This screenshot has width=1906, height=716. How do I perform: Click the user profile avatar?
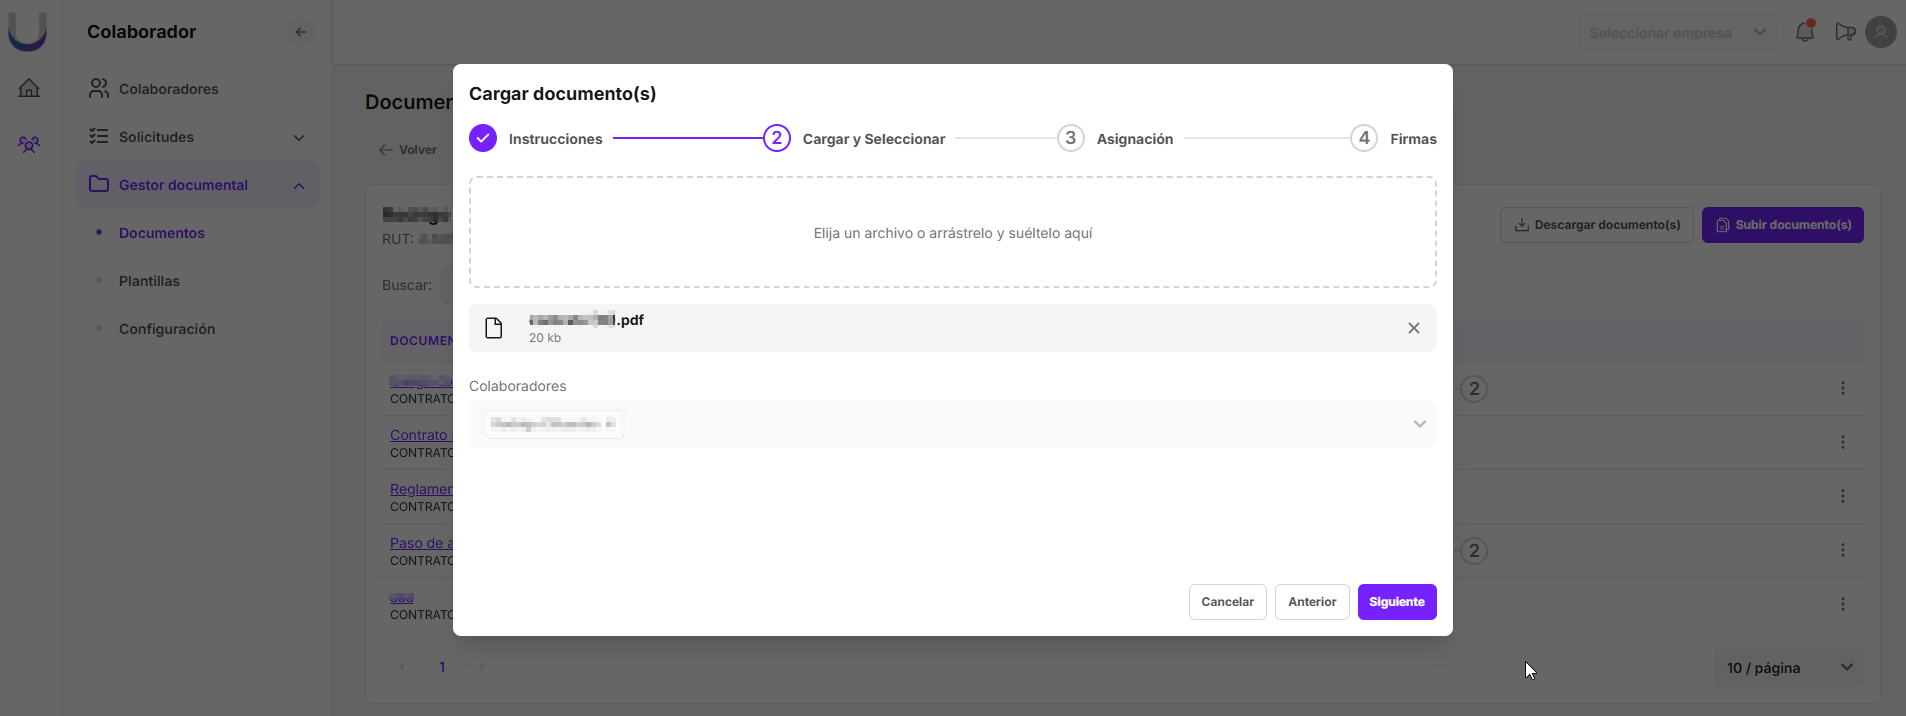(1880, 32)
